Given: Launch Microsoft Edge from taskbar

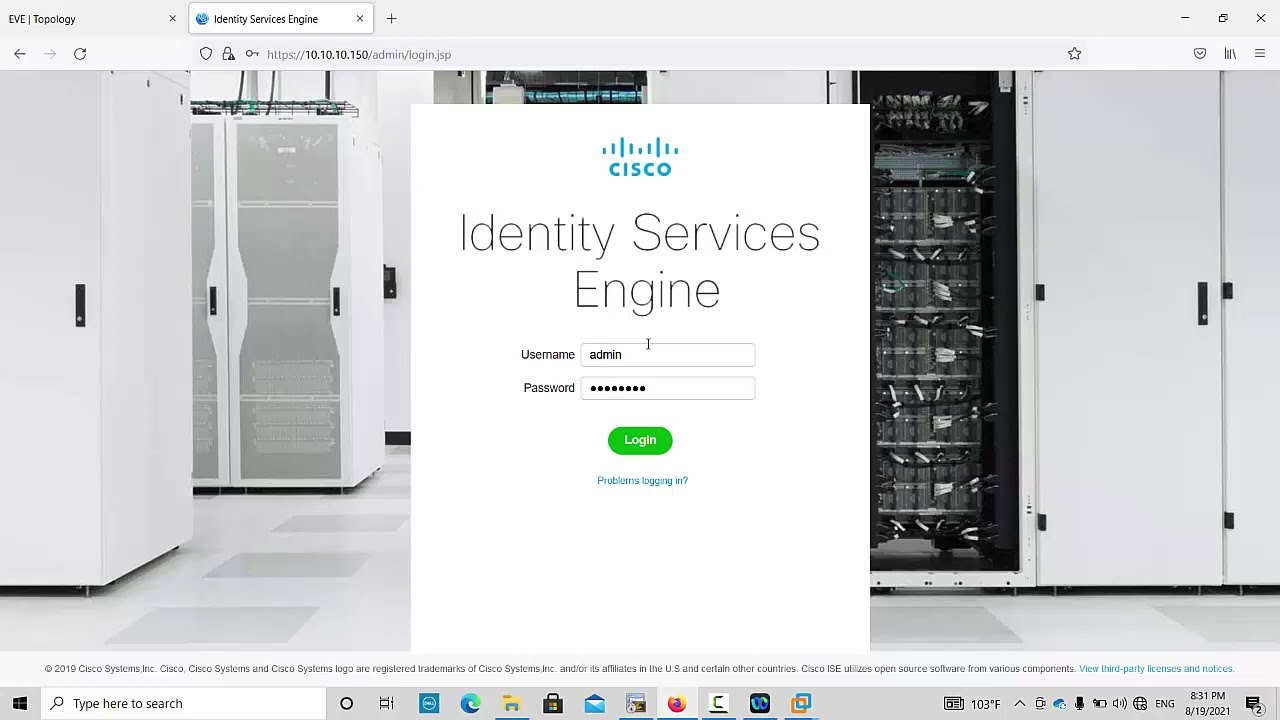Looking at the screenshot, I should [470, 703].
